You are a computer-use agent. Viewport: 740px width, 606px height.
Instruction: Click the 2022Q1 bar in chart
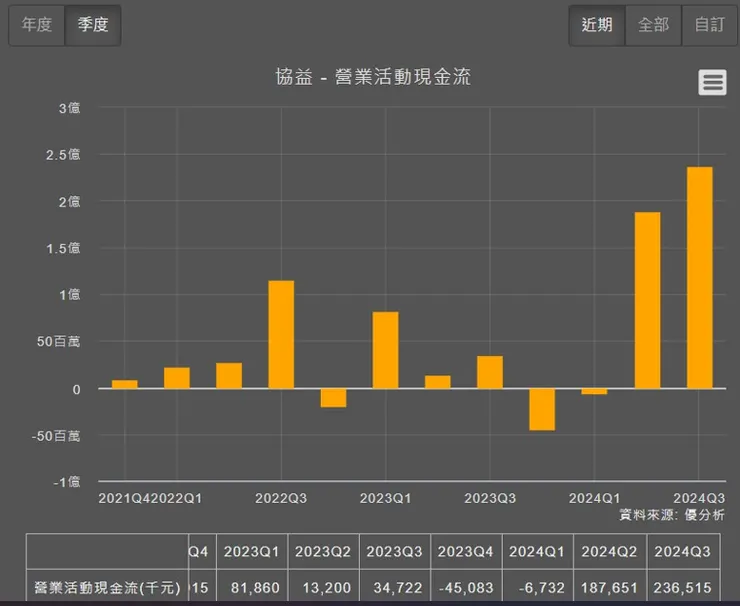(x=177, y=378)
